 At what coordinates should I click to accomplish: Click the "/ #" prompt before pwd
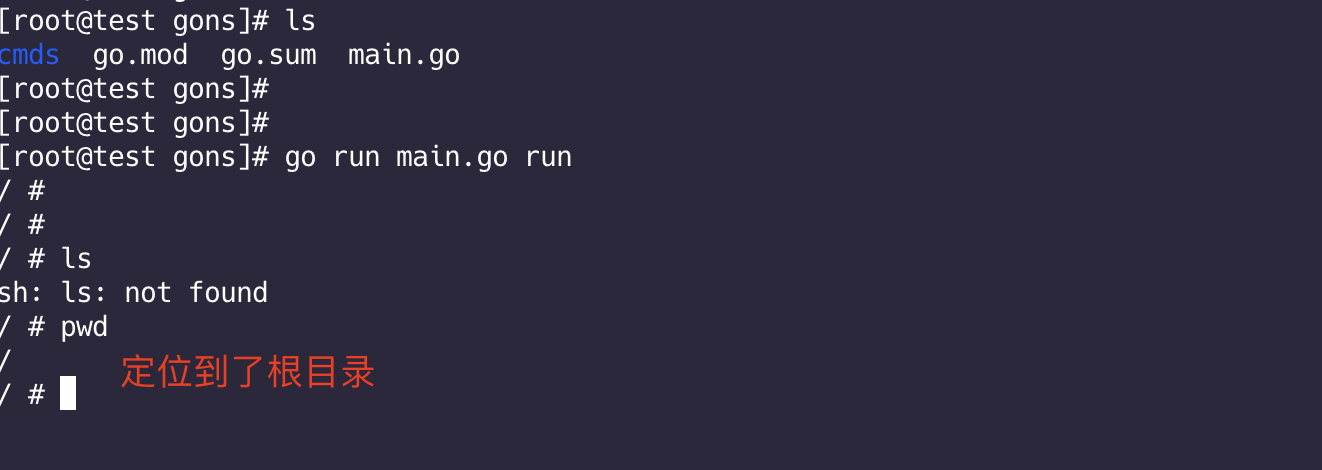[22, 327]
